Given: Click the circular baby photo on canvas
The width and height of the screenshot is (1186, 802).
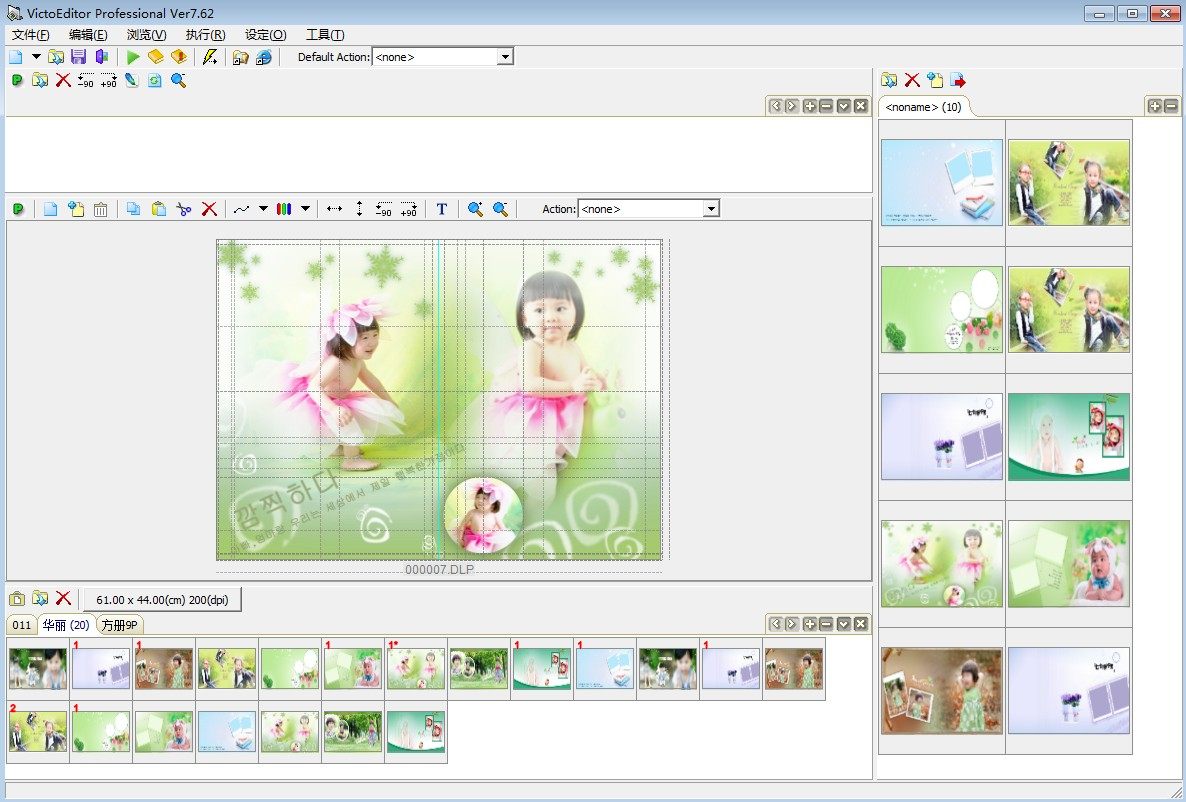Looking at the screenshot, I should tap(483, 516).
